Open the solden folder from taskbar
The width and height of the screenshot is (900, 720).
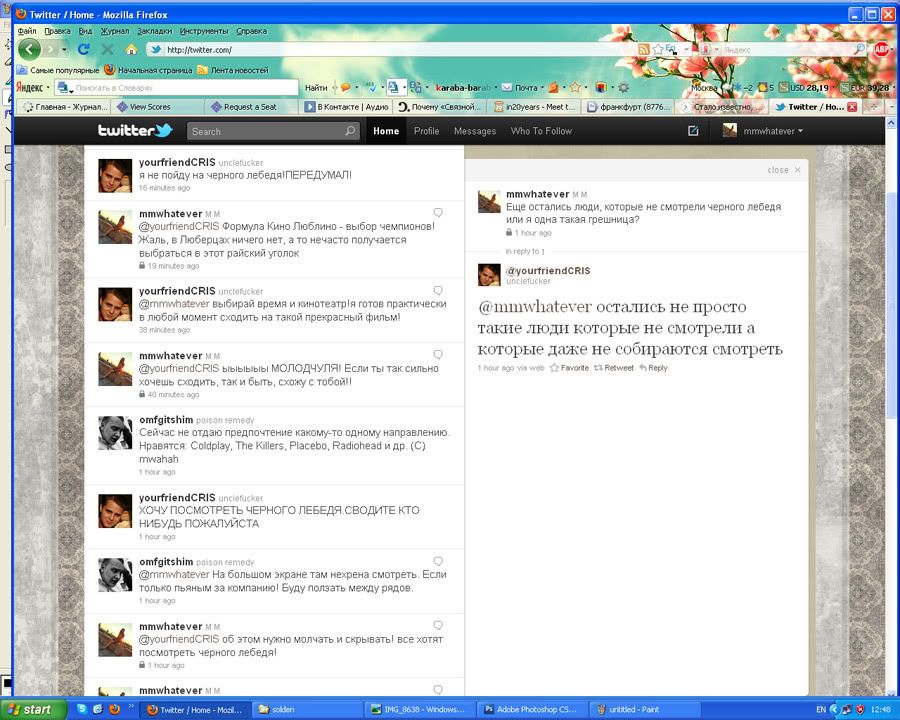307,710
